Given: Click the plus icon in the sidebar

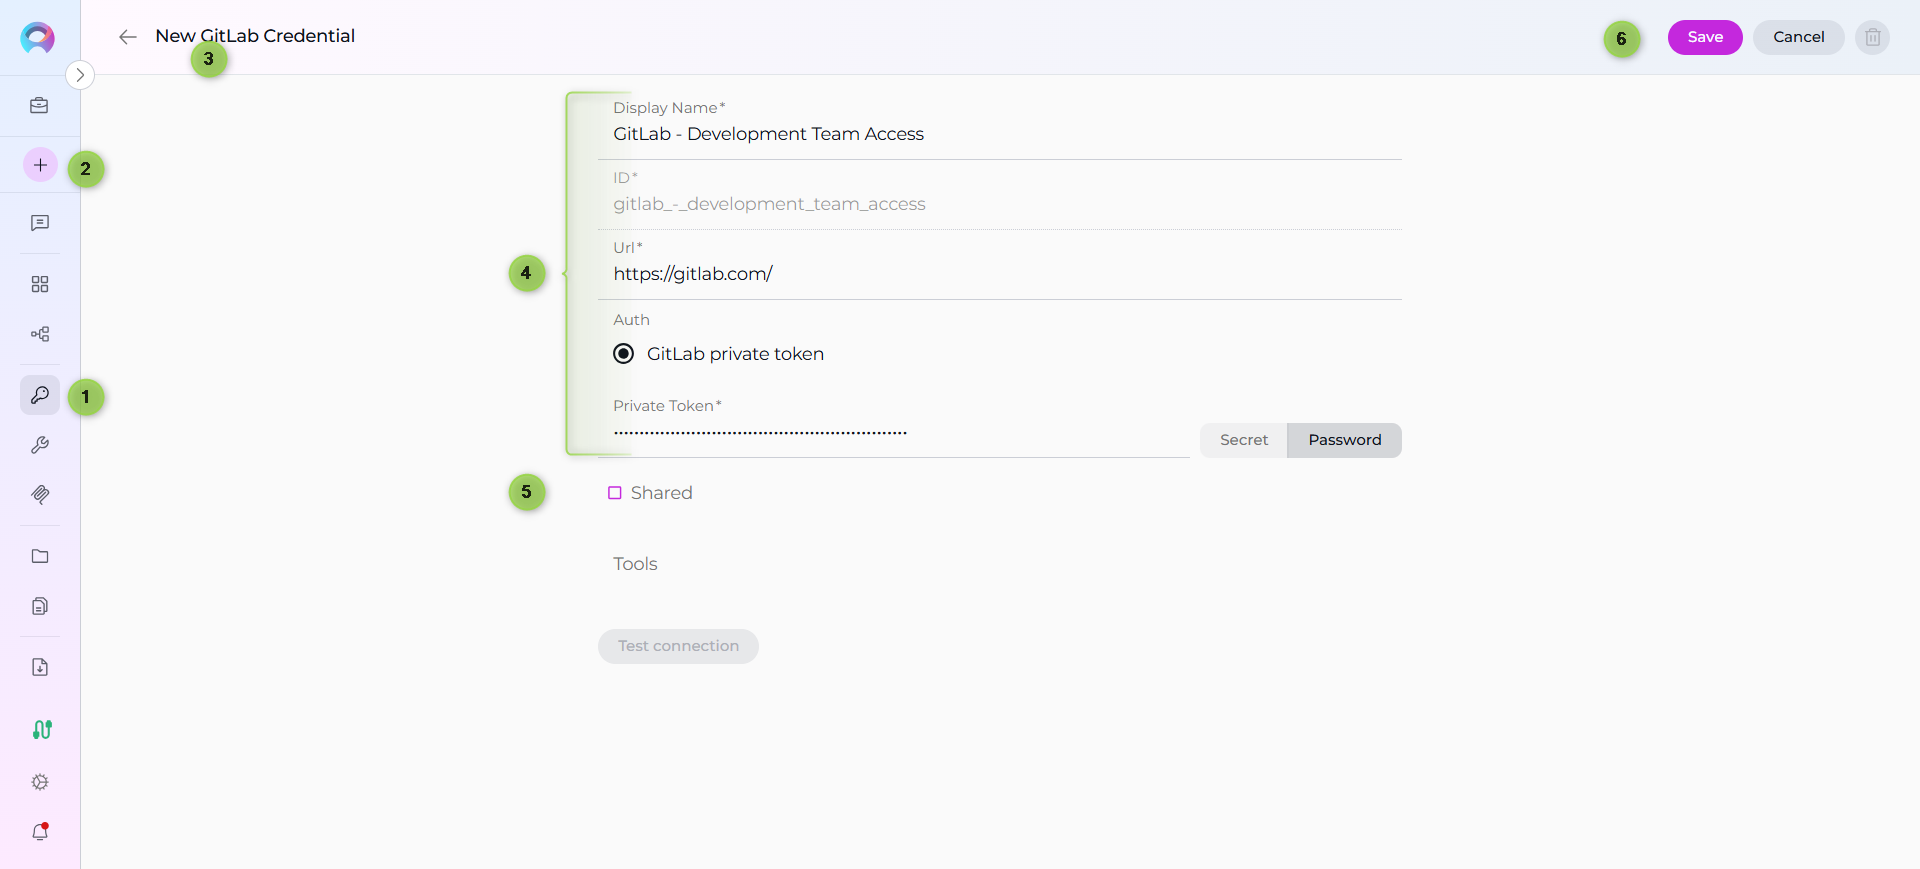Looking at the screenshot, I should pyautogui.click(x=40, y=165).
